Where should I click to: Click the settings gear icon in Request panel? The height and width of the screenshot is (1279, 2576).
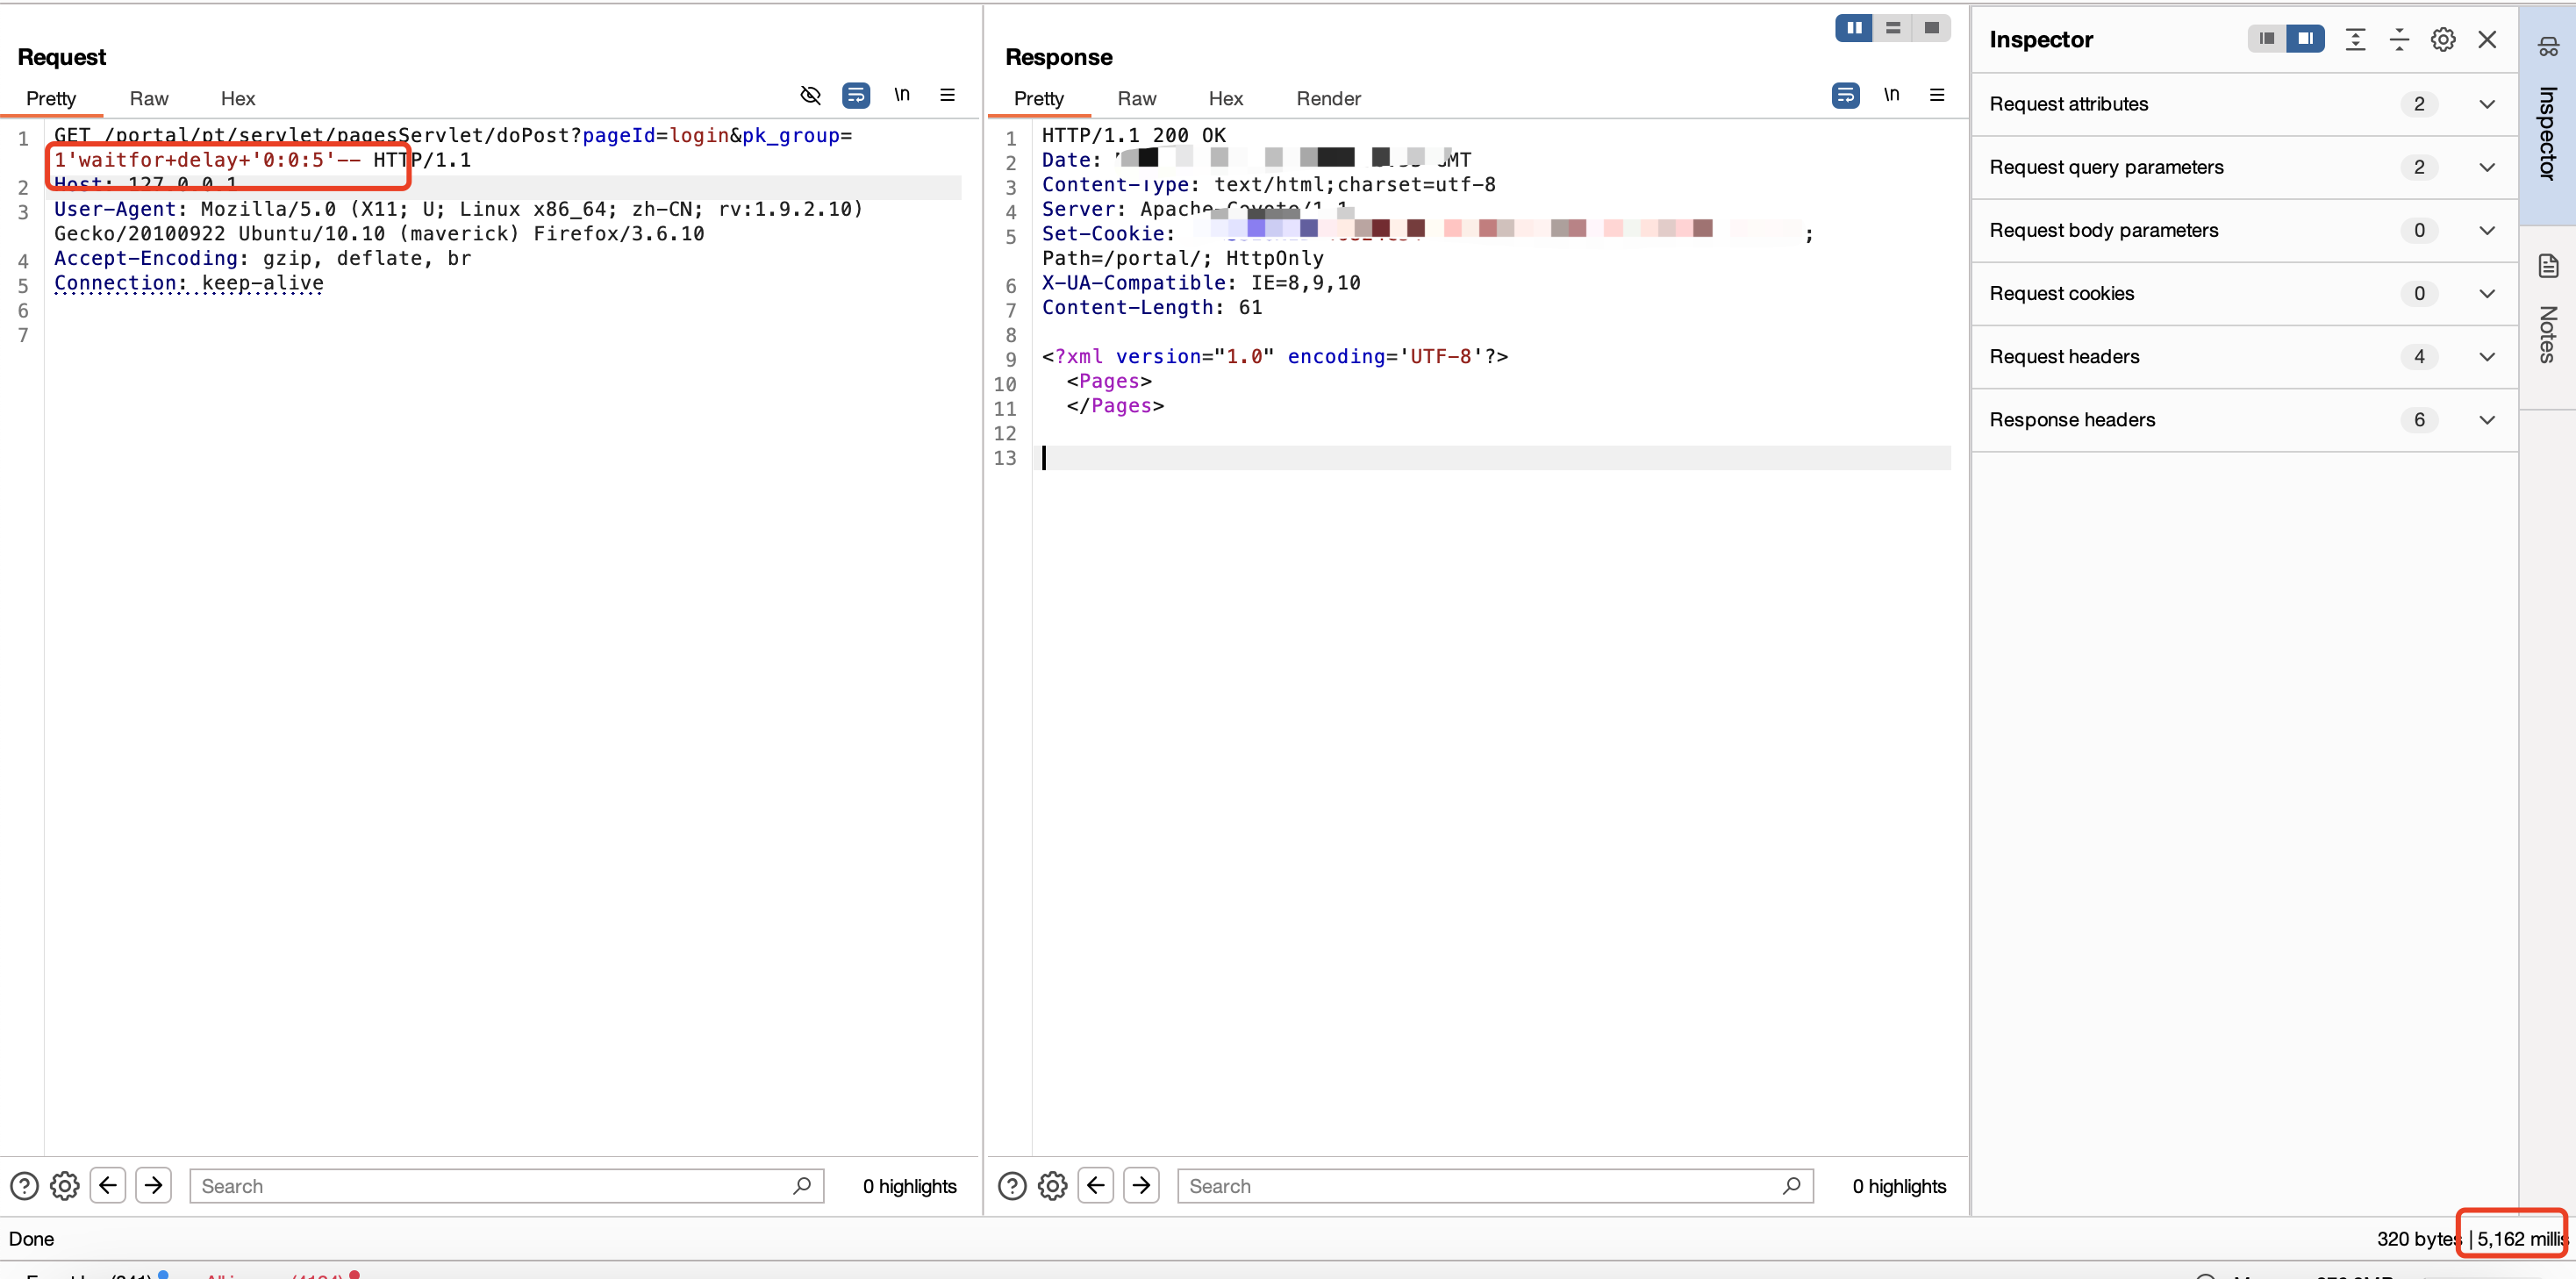[x=64, y=1183]
